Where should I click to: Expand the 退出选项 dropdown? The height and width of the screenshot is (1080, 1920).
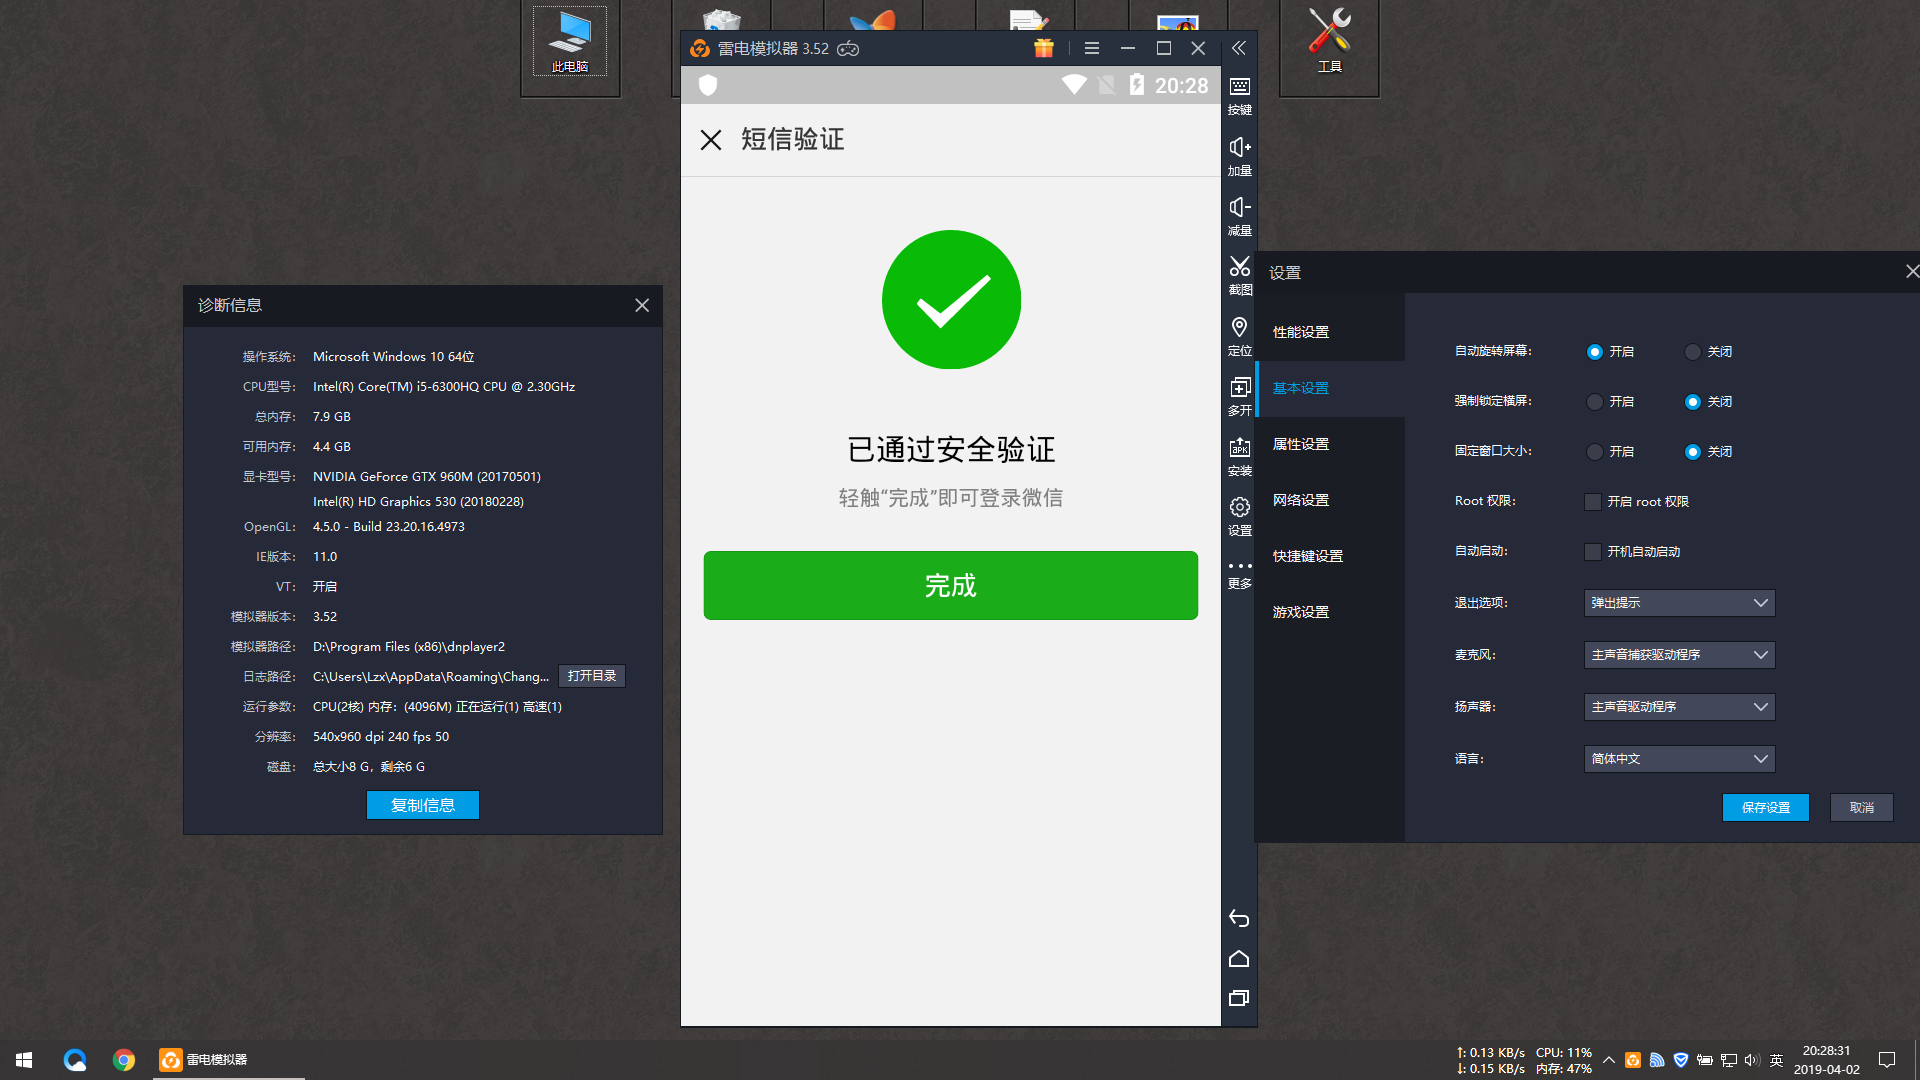1679,603
